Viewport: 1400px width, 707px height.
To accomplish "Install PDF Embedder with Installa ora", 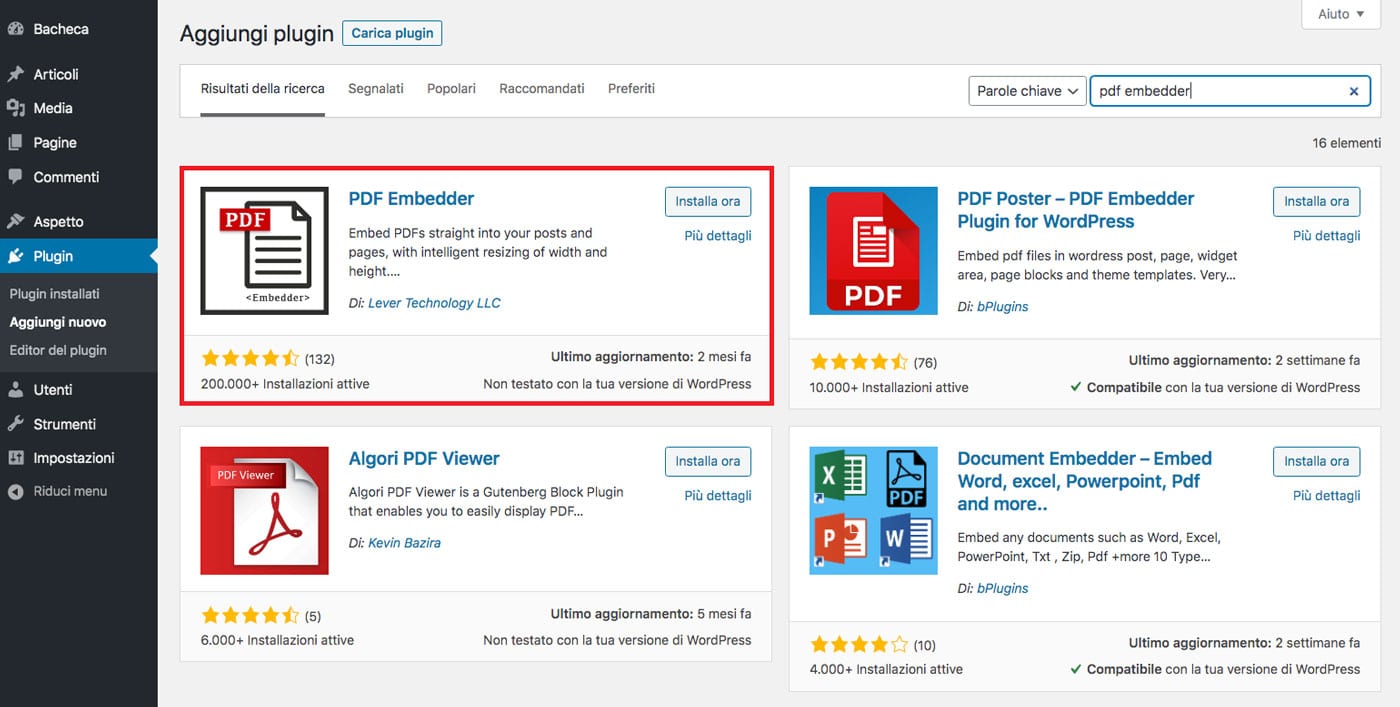I will [x=708, y=201].
